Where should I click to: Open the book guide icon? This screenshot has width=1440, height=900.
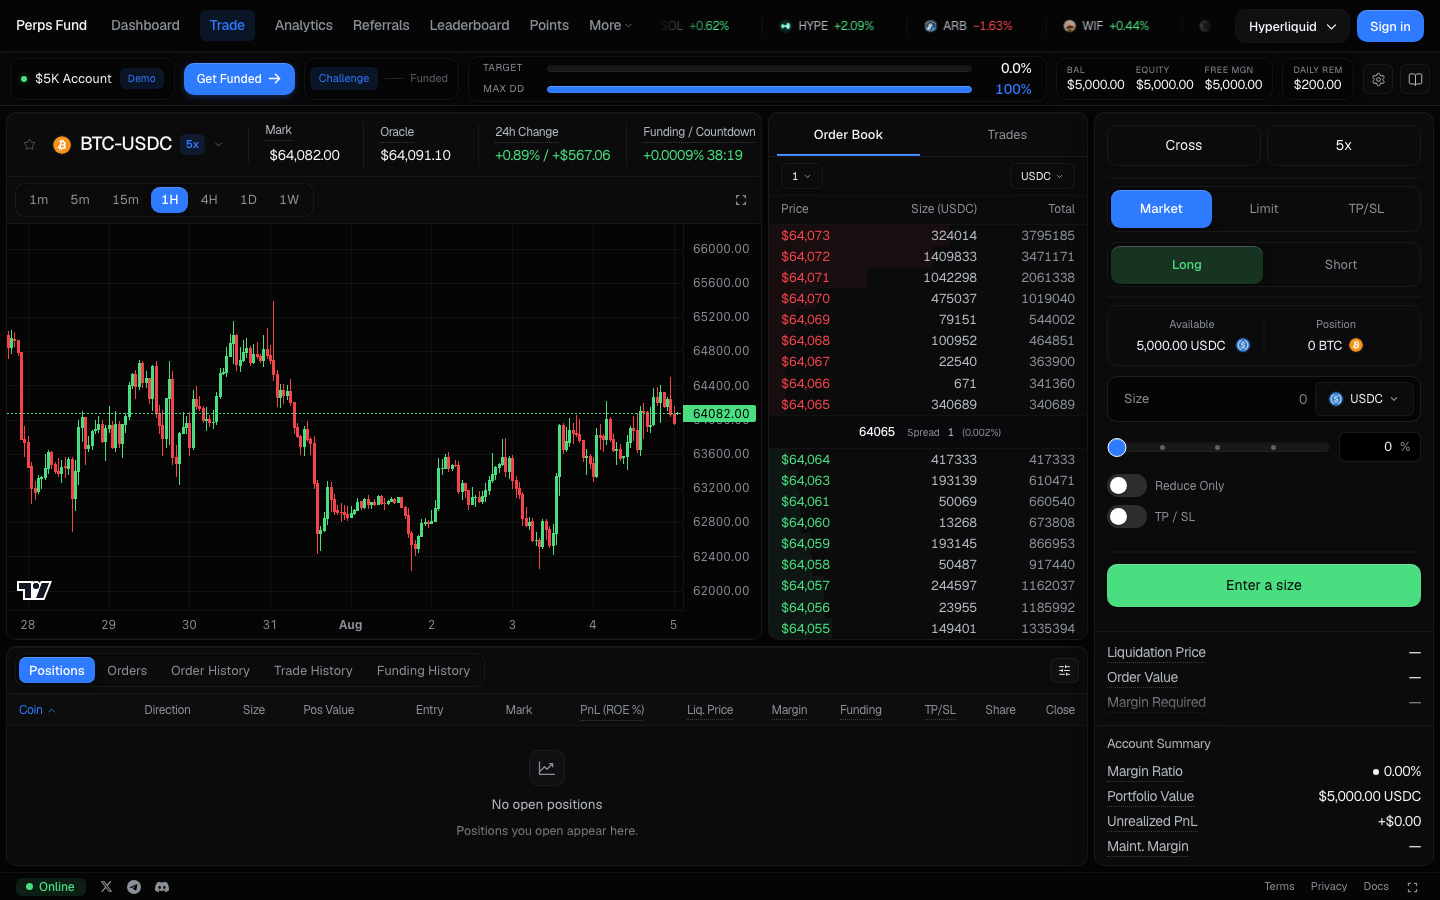pyautogui.click(x=1415, y=79)
